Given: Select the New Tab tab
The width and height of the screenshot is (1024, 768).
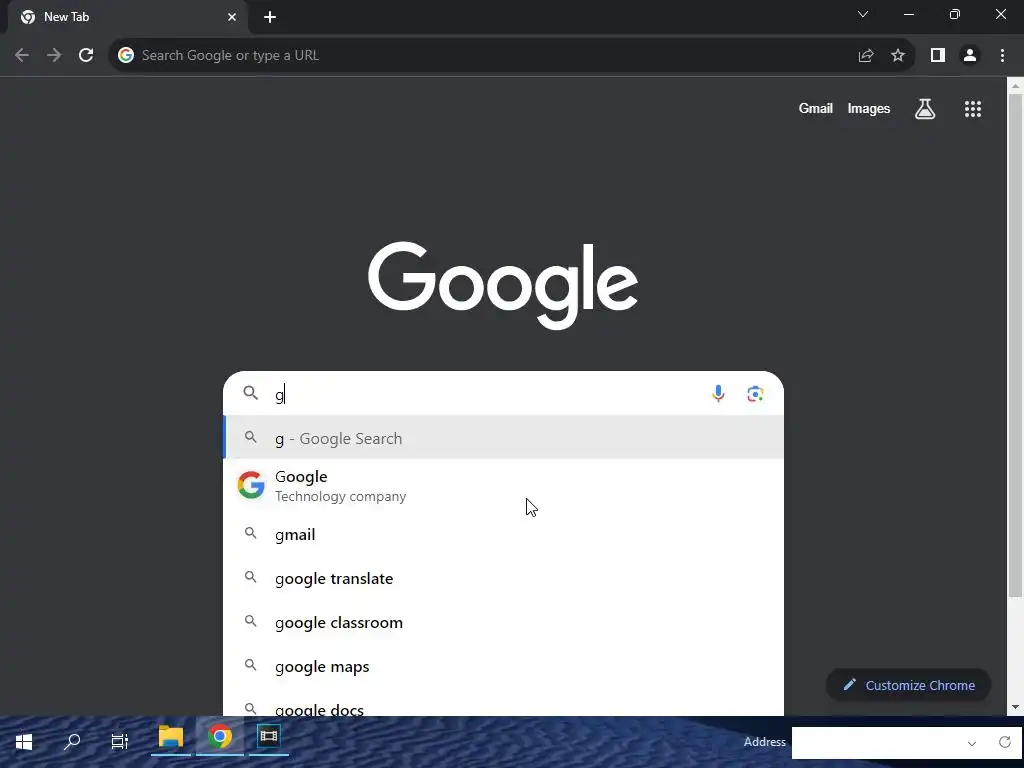Looking at the screenshot, I should click(x=128, y=17).
